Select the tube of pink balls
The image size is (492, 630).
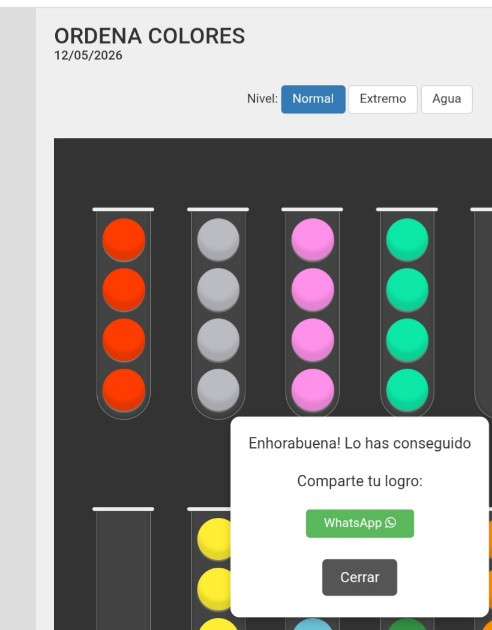pyautogui.click(x=312, y=314)
